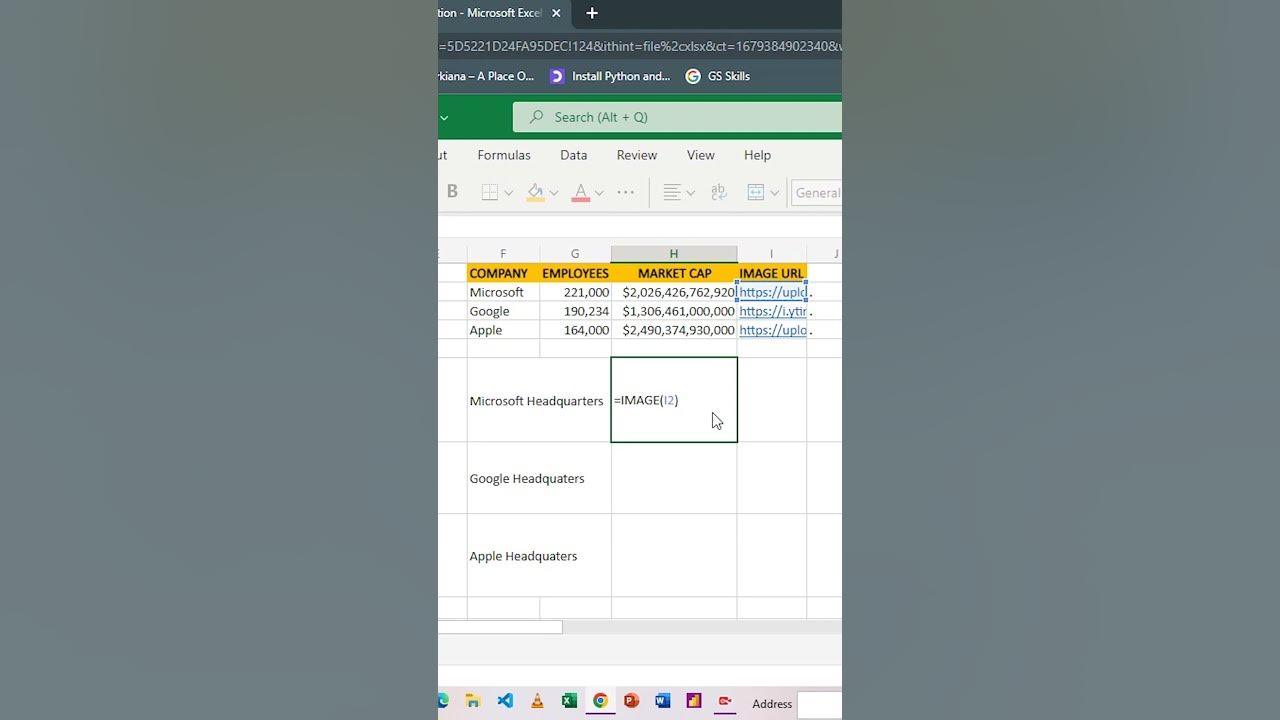This screenshot has width=1280, height=720.
Task: Open the Data ribbon tab
Action: coord(573,155)
